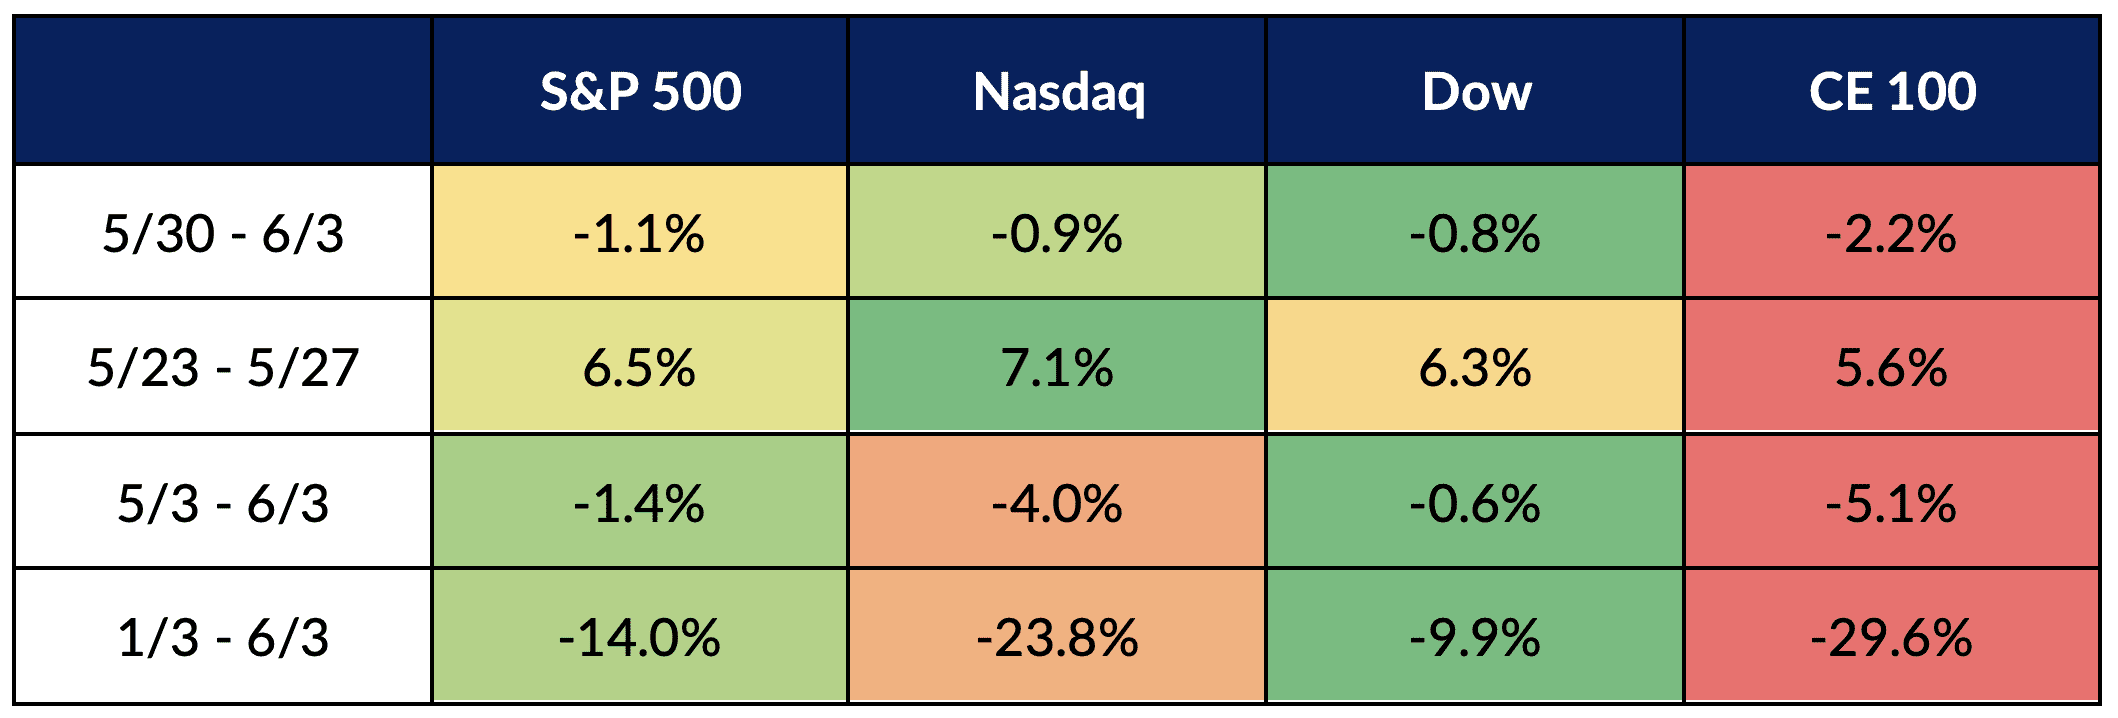Click the 5/30 - 6/3 row label
Image resolution: width=2118 pixels, height=718 pixels.
[223, 234]
